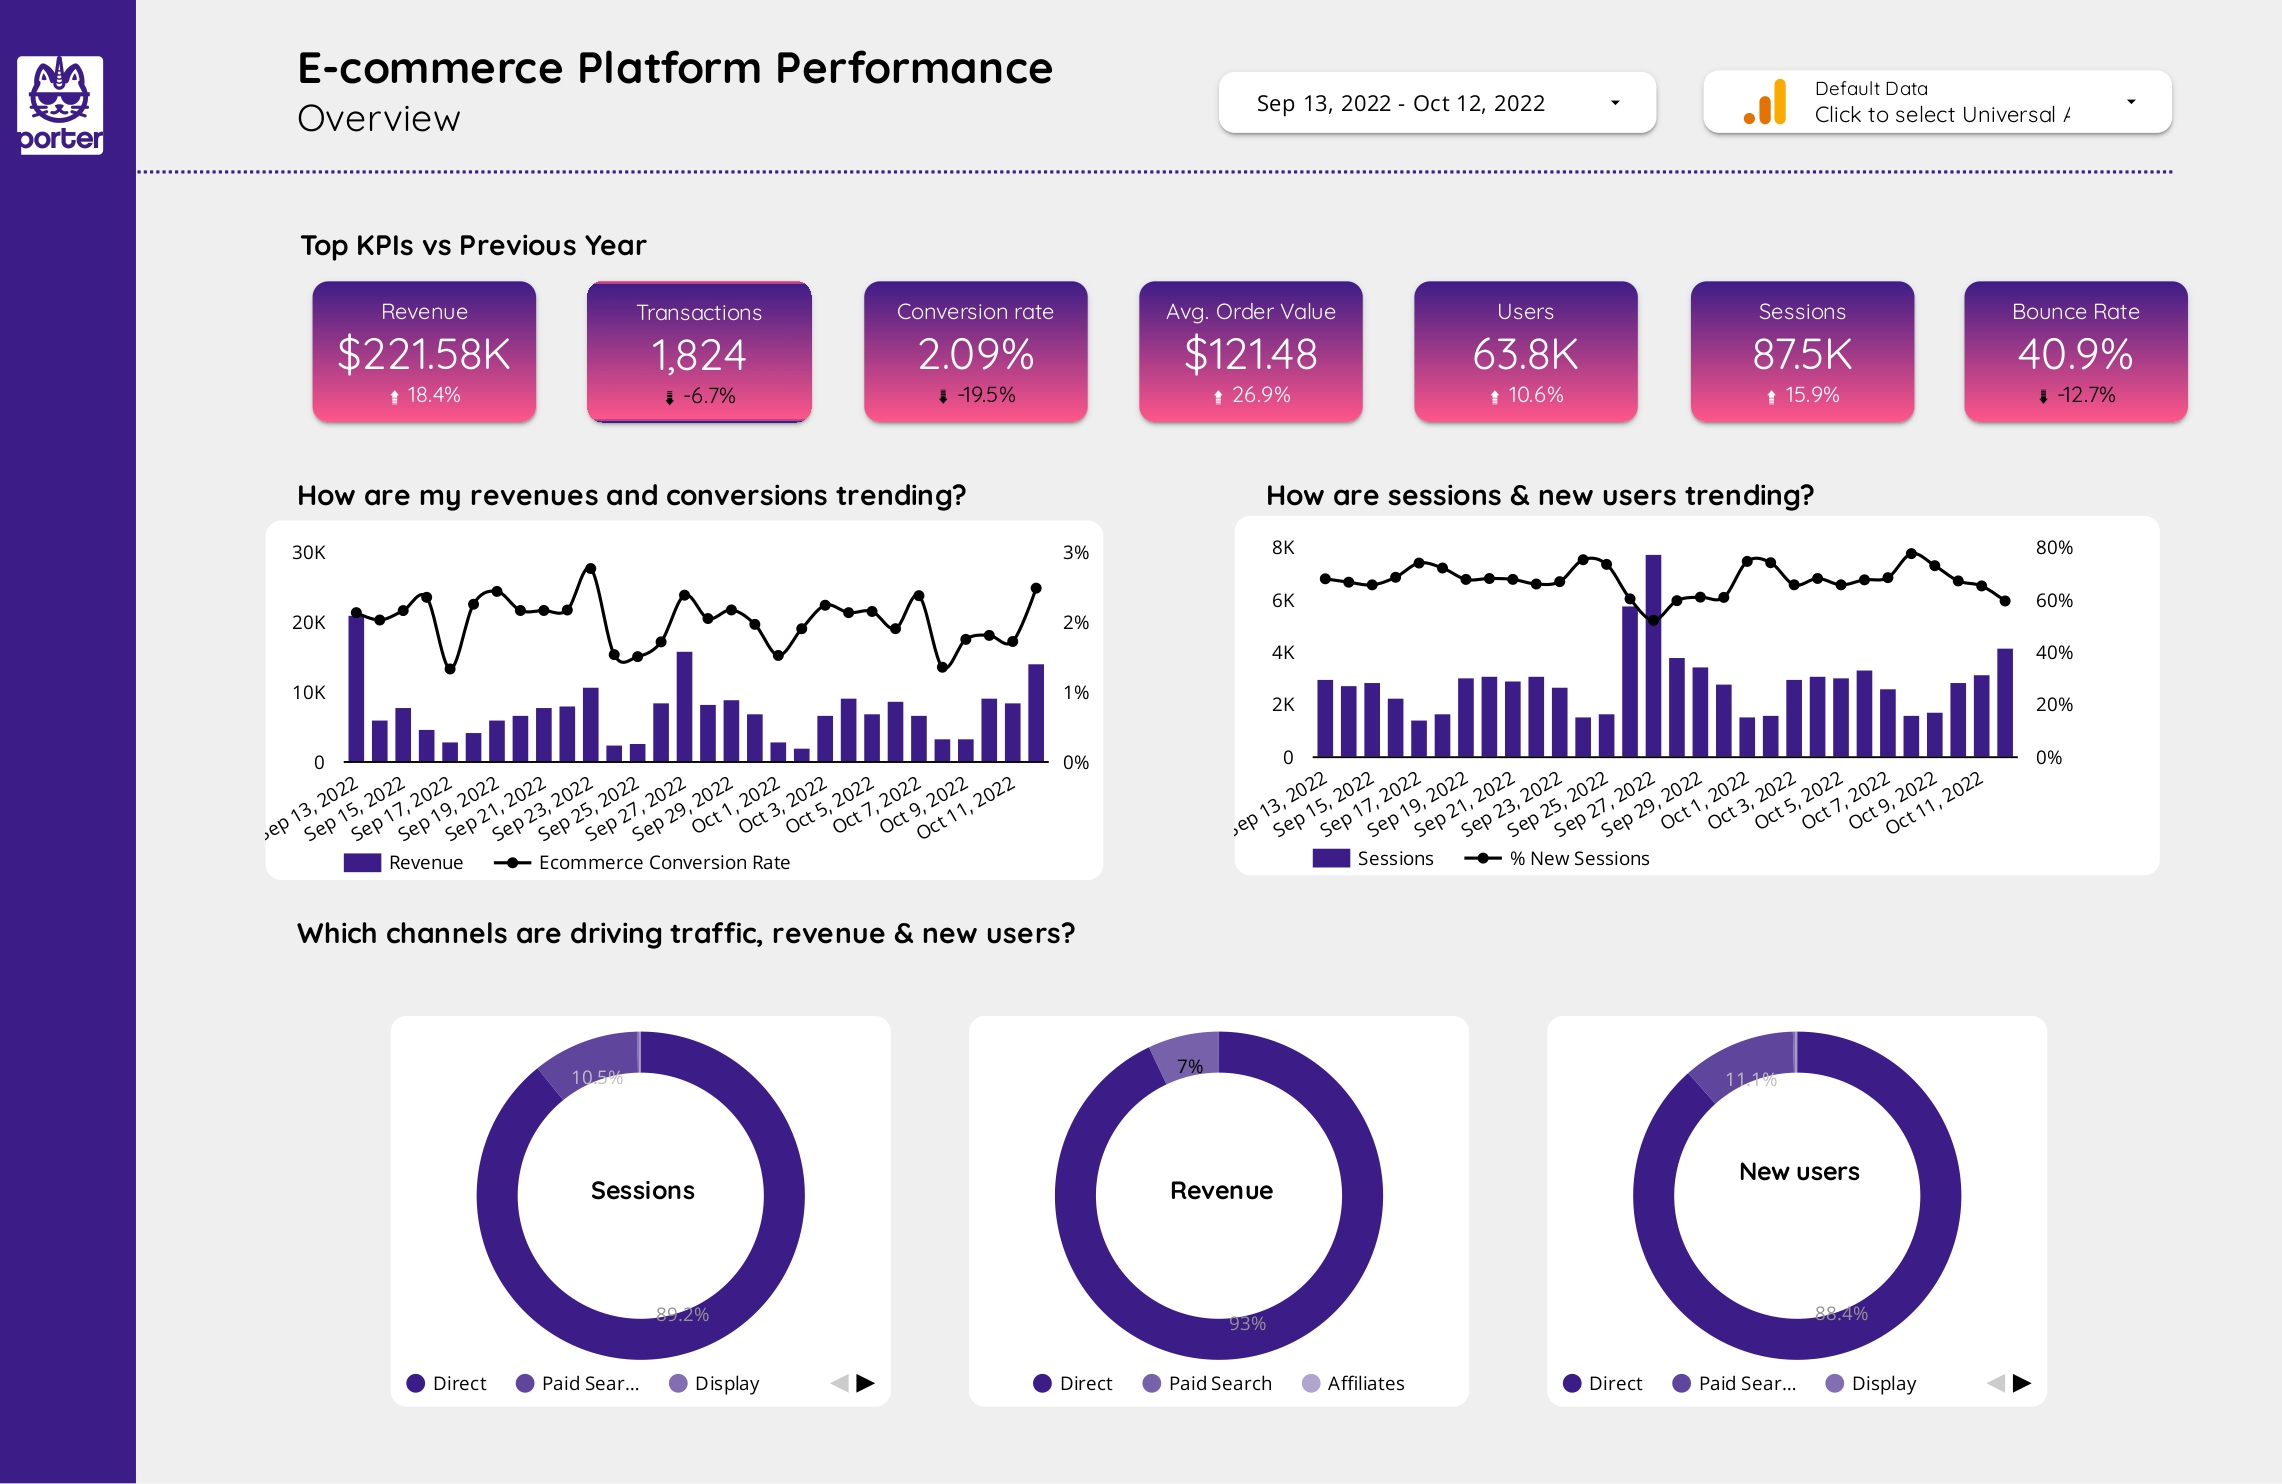2282x1484 pixels.
Task: Open the Sep 13 - Oct 12 date range dropdown
Action: (x=1436, y=103)
